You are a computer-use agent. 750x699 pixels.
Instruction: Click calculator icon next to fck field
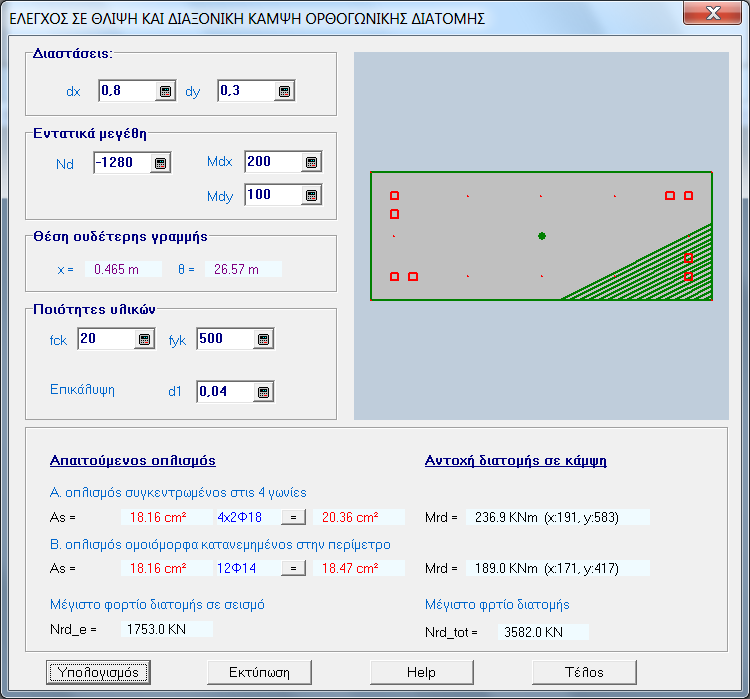(x=145, y=340)
